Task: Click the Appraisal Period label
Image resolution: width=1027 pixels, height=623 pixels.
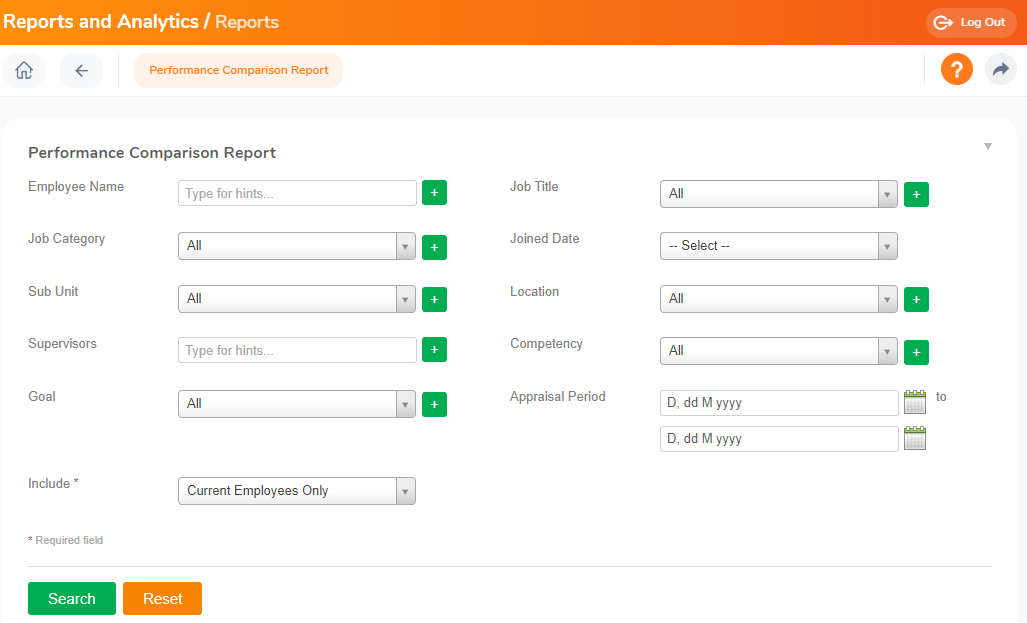Action: (x=557, y=397)
